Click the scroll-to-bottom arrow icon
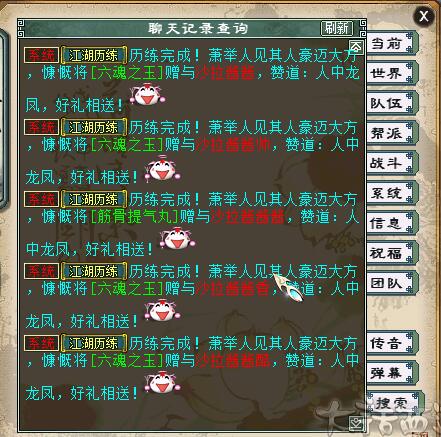The width and height of the screenshot is (441, 437). click(x=356, y=423)
